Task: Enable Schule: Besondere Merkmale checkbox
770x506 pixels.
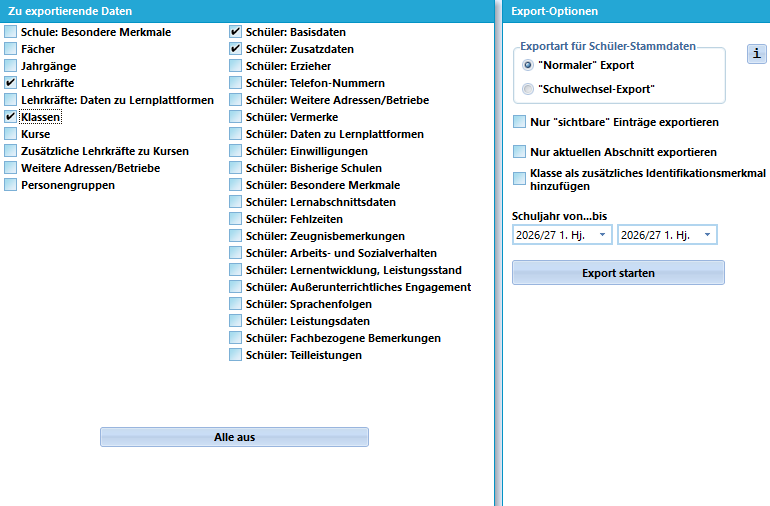Action: [x=10, y=32]
